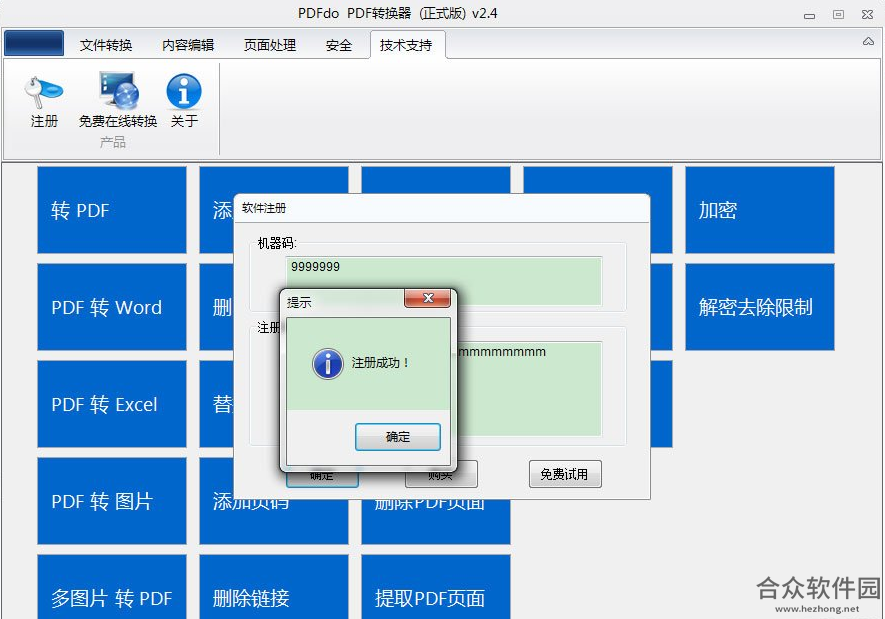
Task: Close the 提示 dialog with red X
Action: tap(428, 298)
